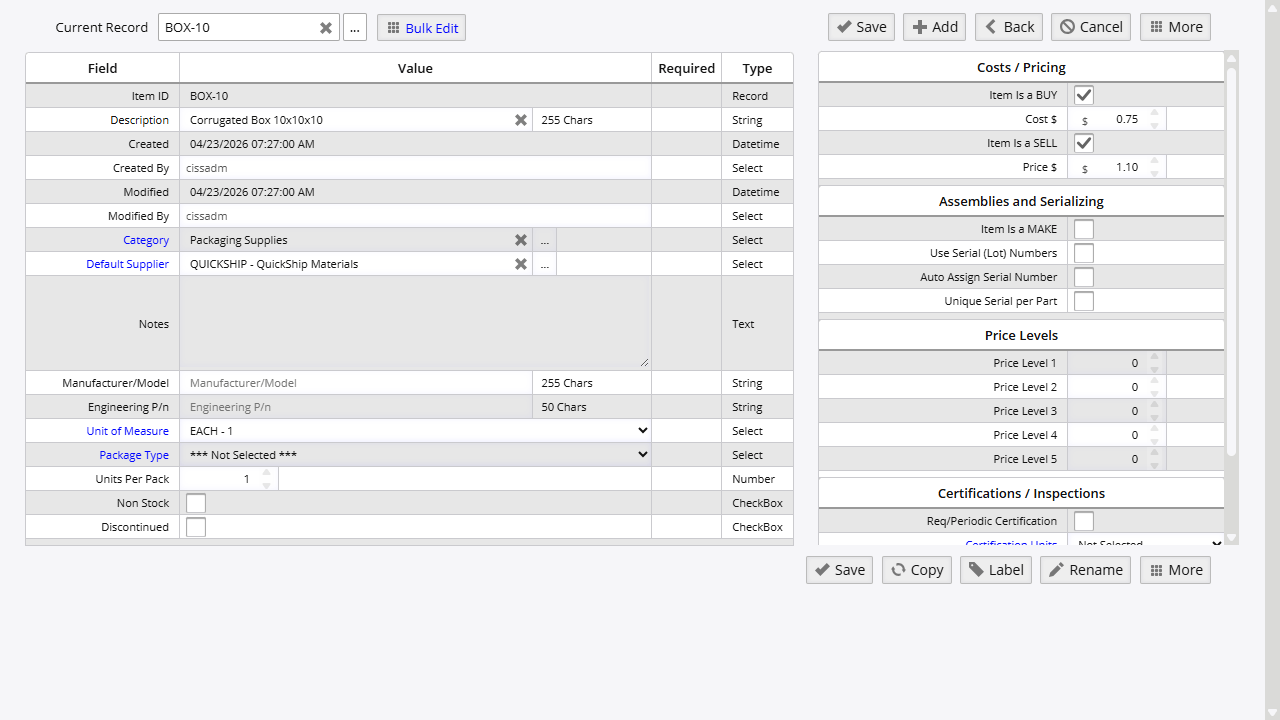Open the Package Type dropdown

(643, 454)
